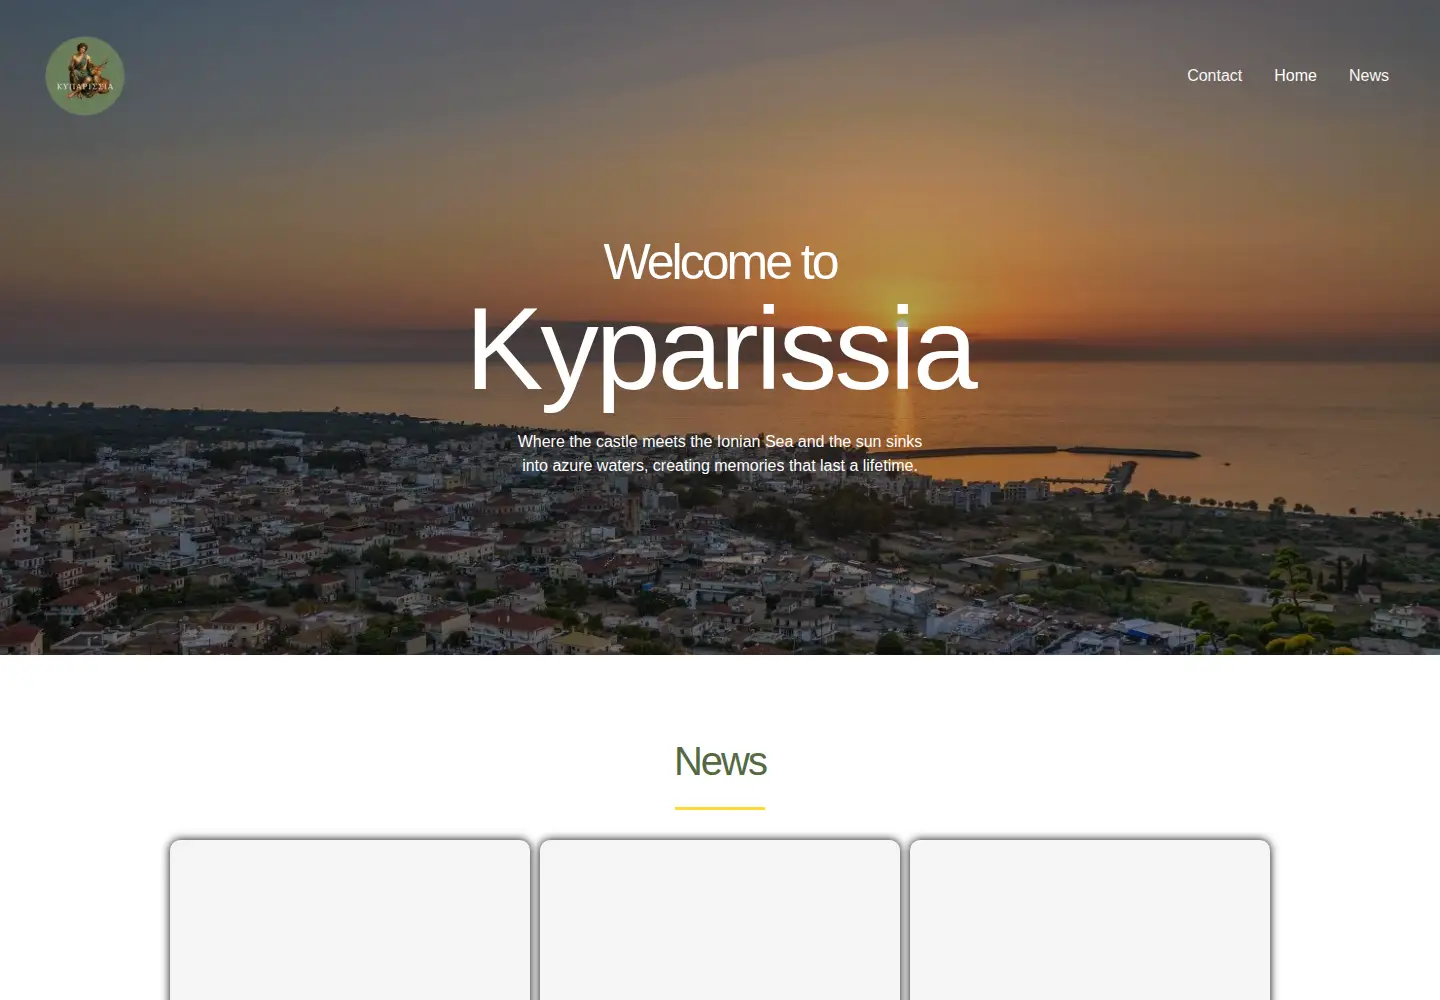Open the middle news card

(x=720, y=920)
